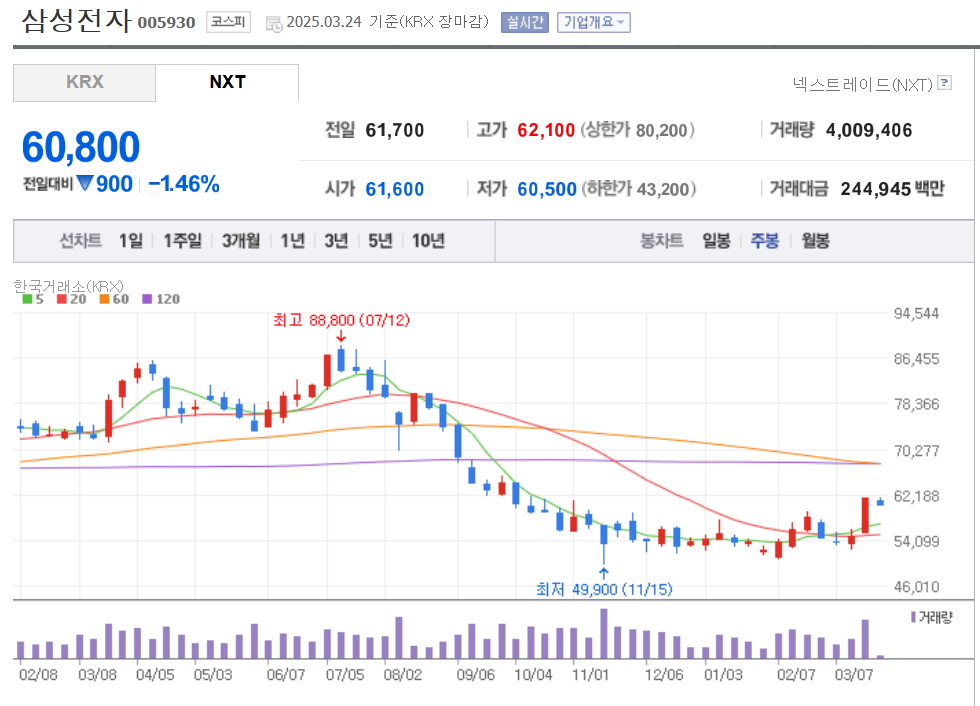The width and height of the screenshot is (980, 706).
Task: Click the 5-day moving average green legend square
Action: point(27,299)
